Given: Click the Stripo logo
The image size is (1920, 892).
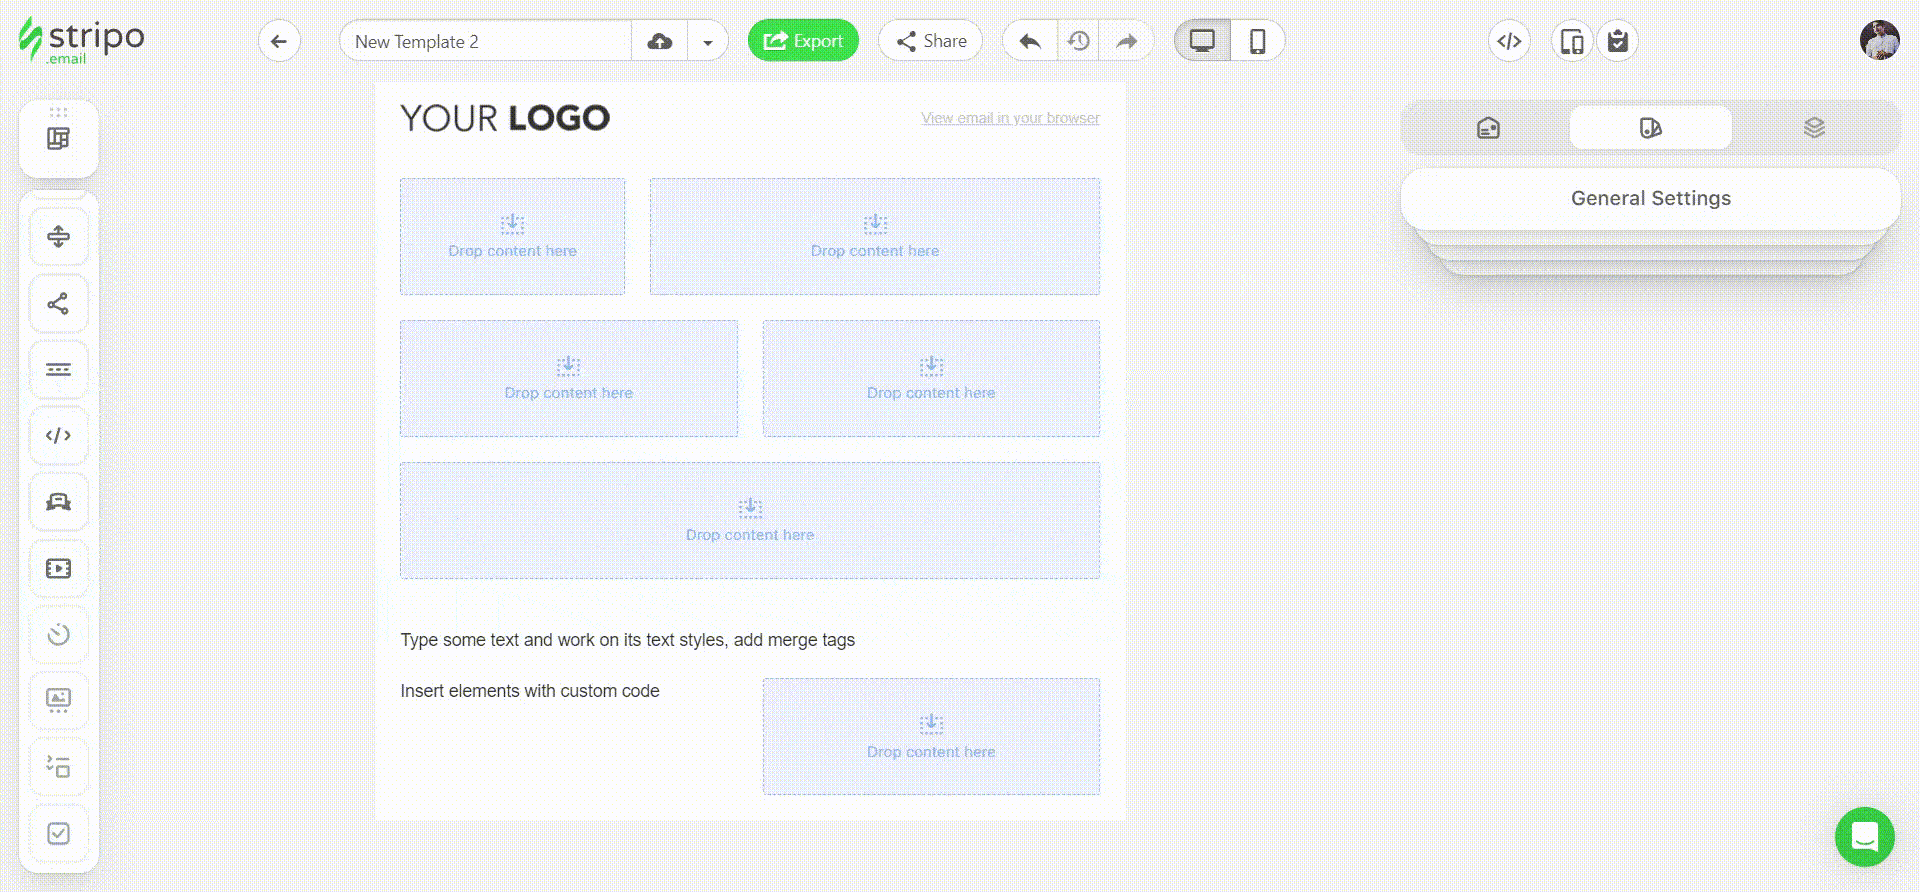Looking at the screenshot, I should pyautogui.click(x=82, y=42).
